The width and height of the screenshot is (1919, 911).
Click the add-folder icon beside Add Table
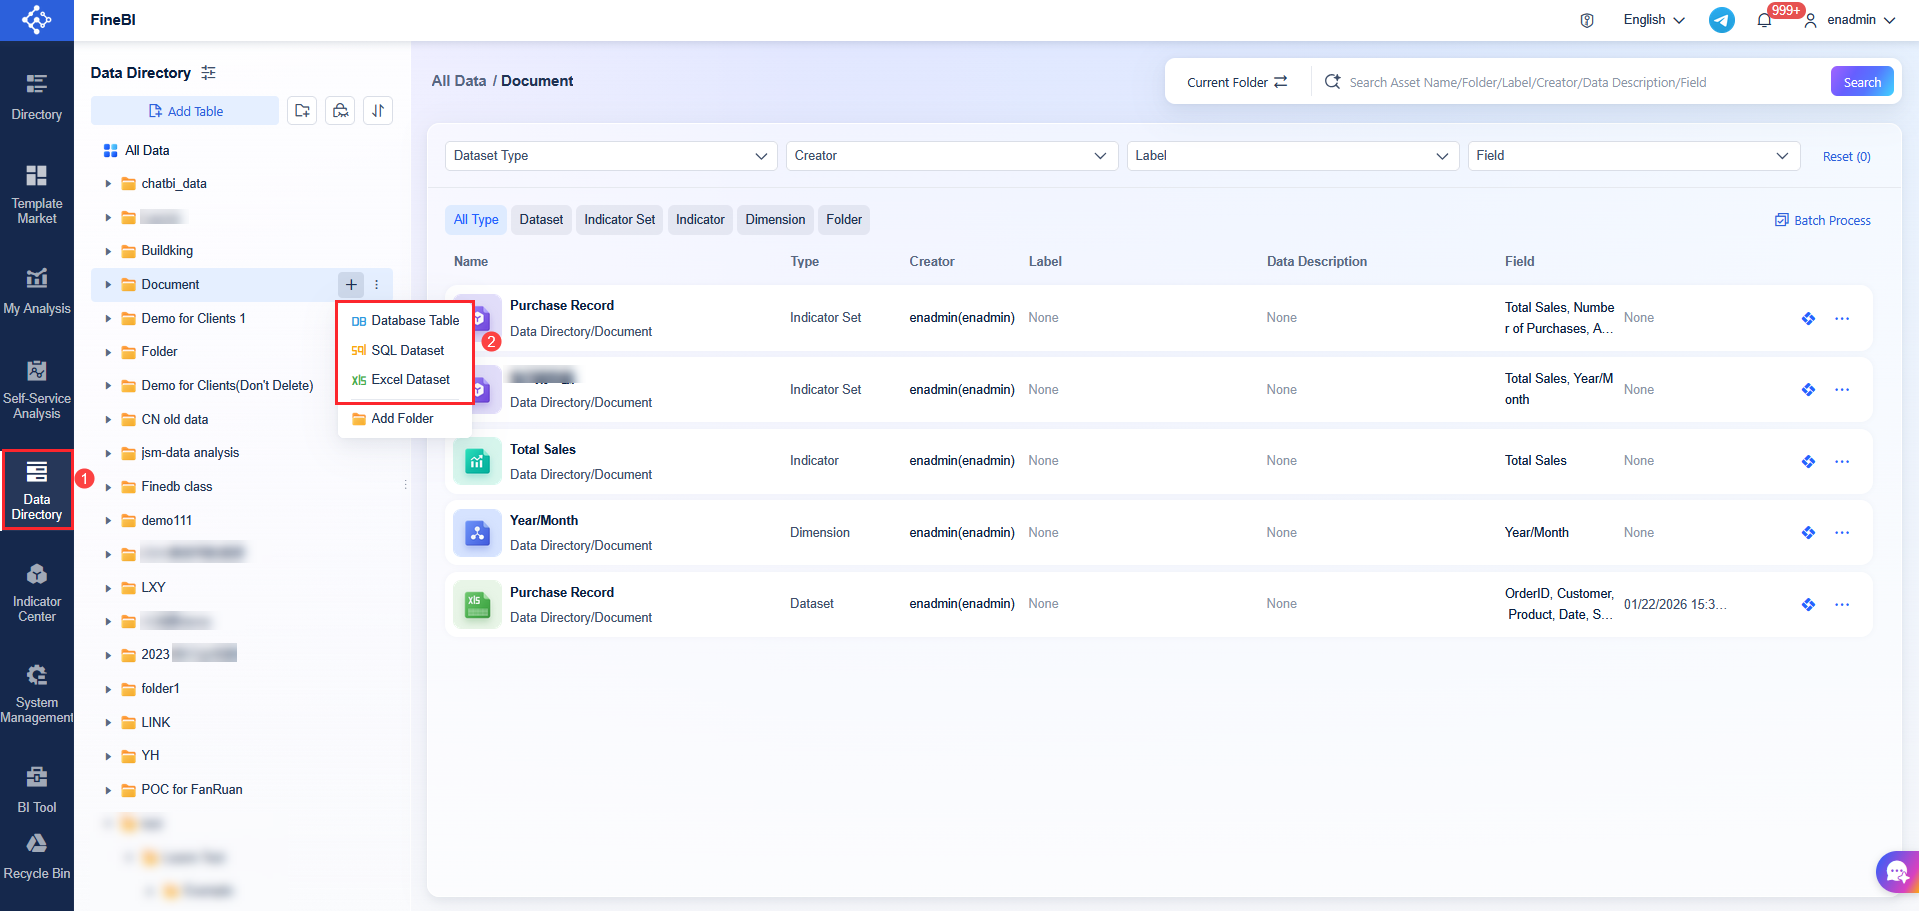(x=302, y=111)
